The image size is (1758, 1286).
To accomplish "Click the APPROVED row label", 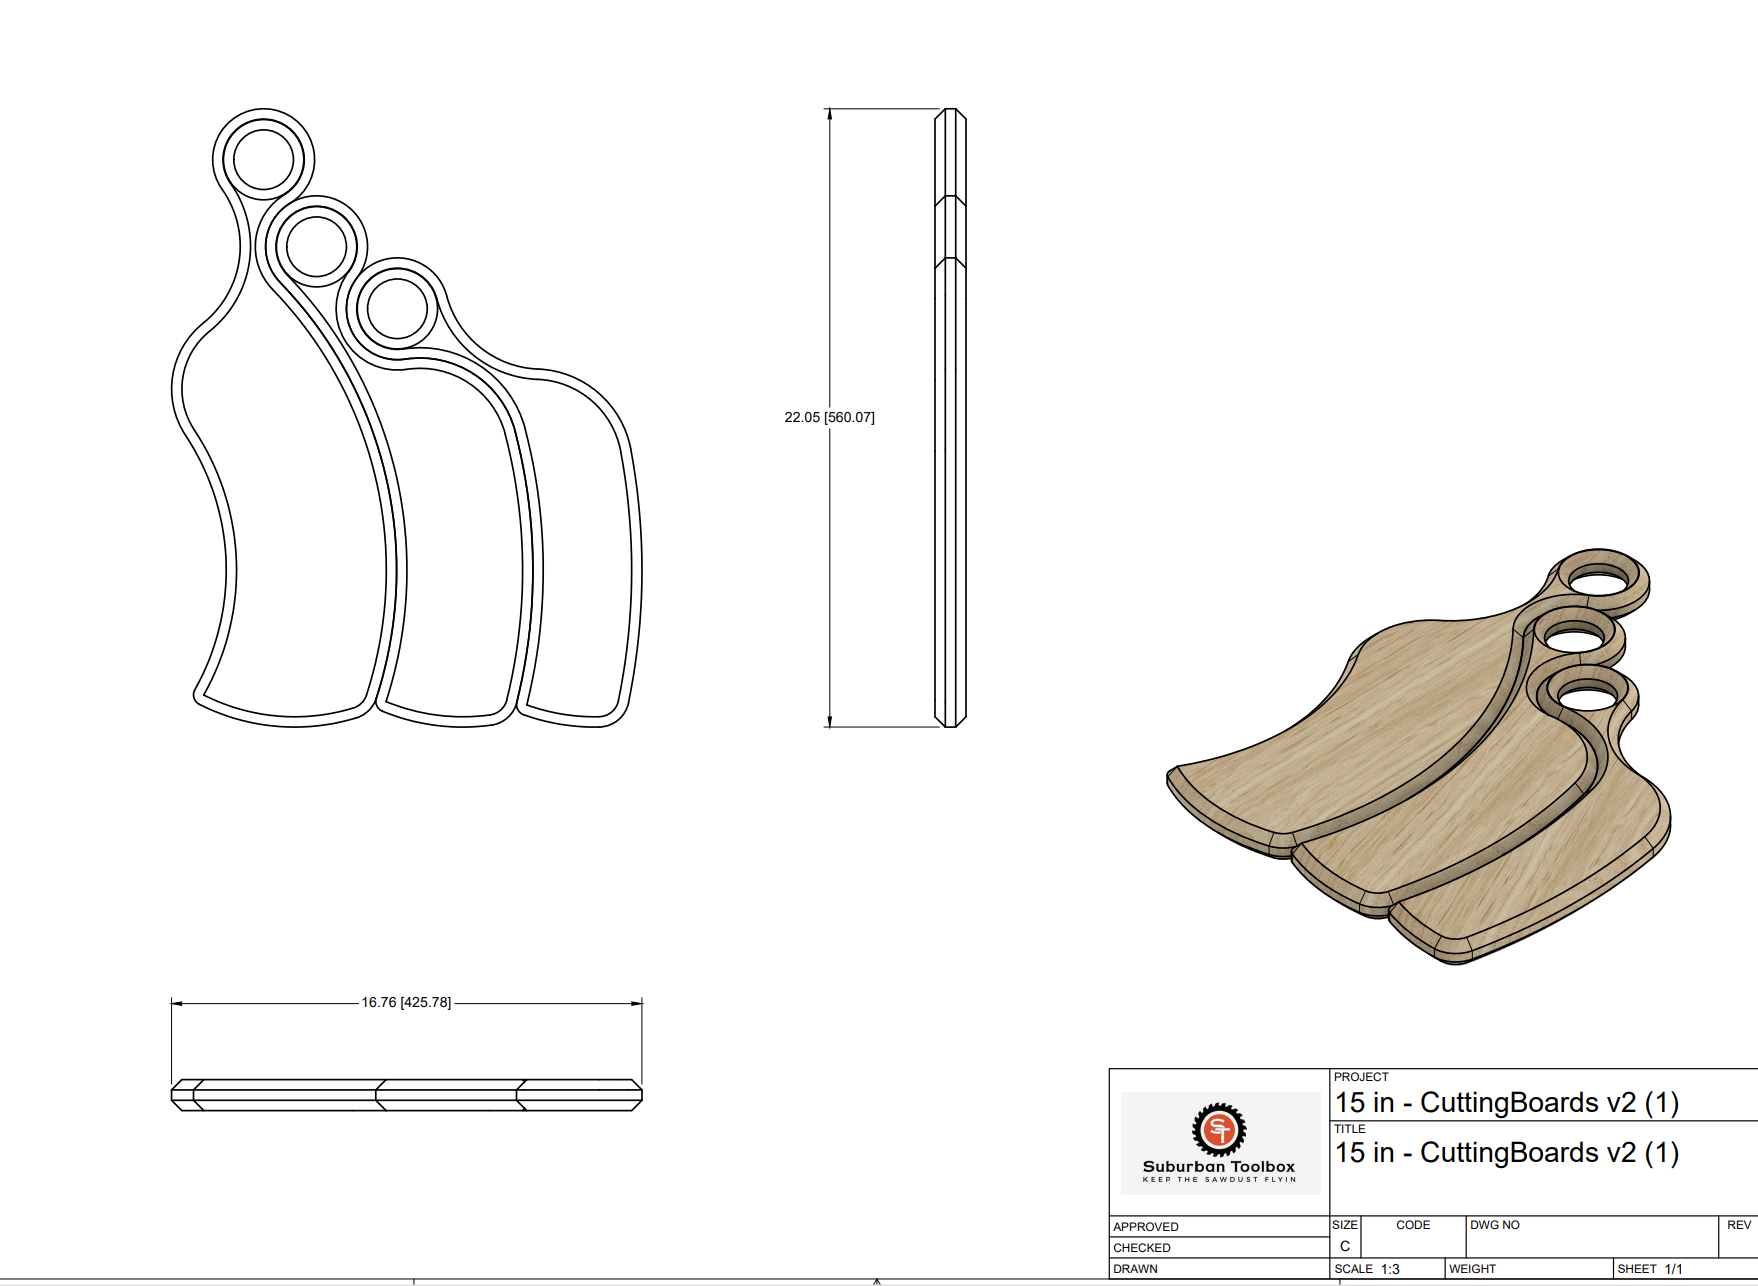I will point(1146,1227).
